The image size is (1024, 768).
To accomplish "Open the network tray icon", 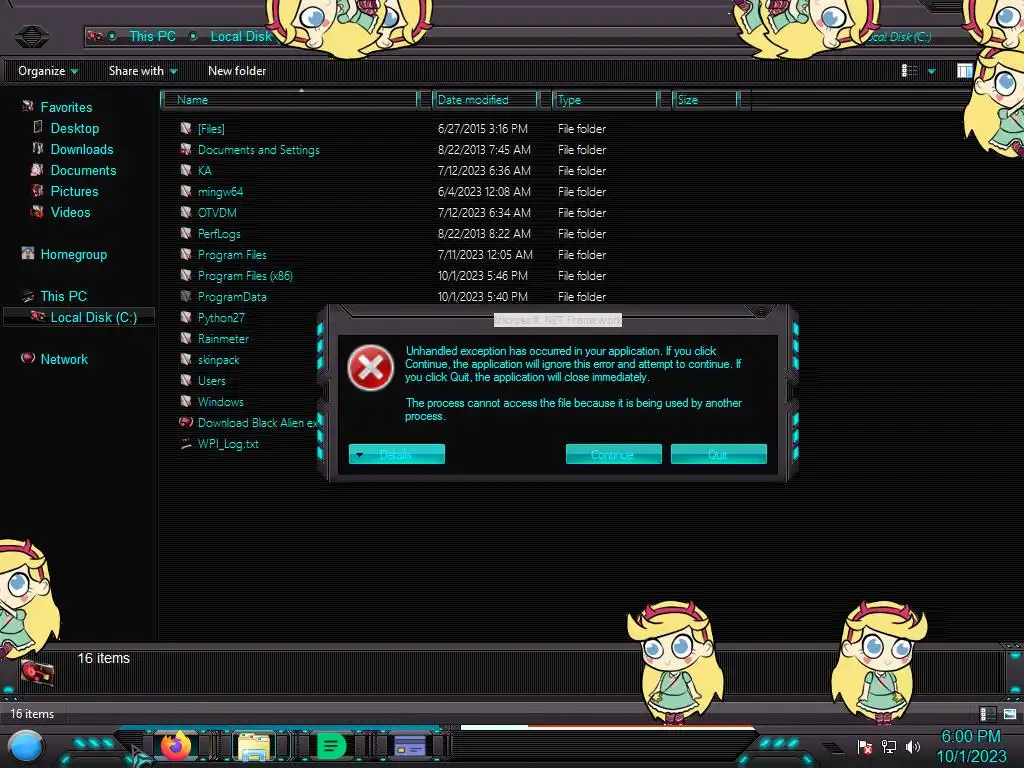I will (889, 746).
